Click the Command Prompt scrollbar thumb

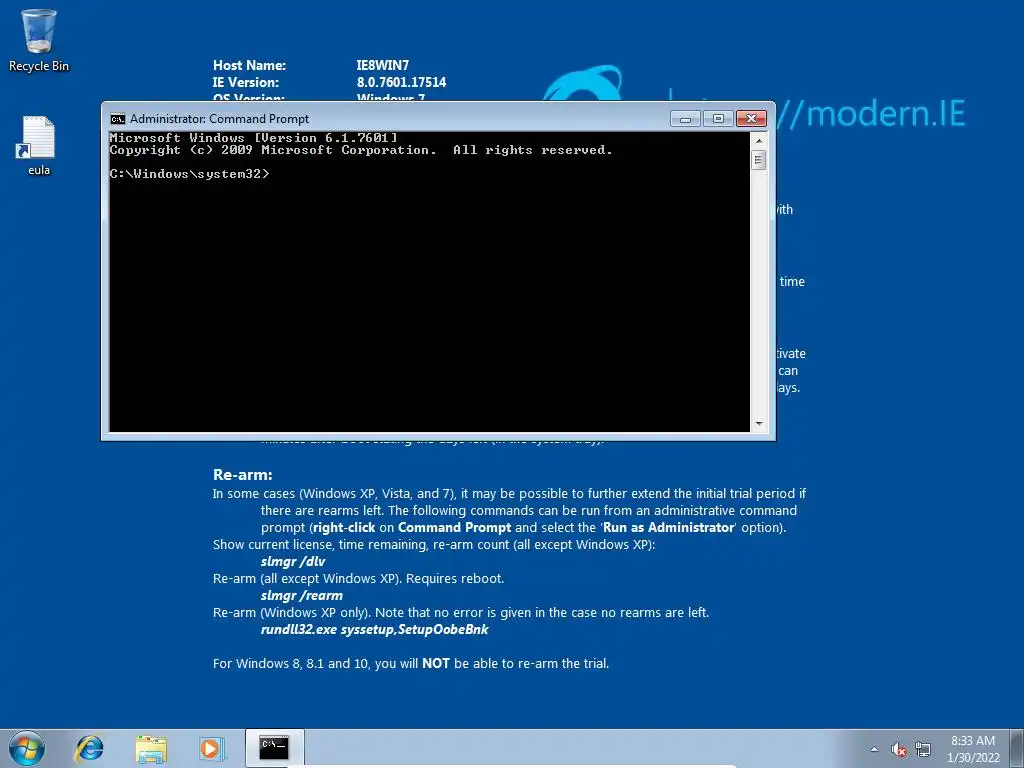(759, 160)
